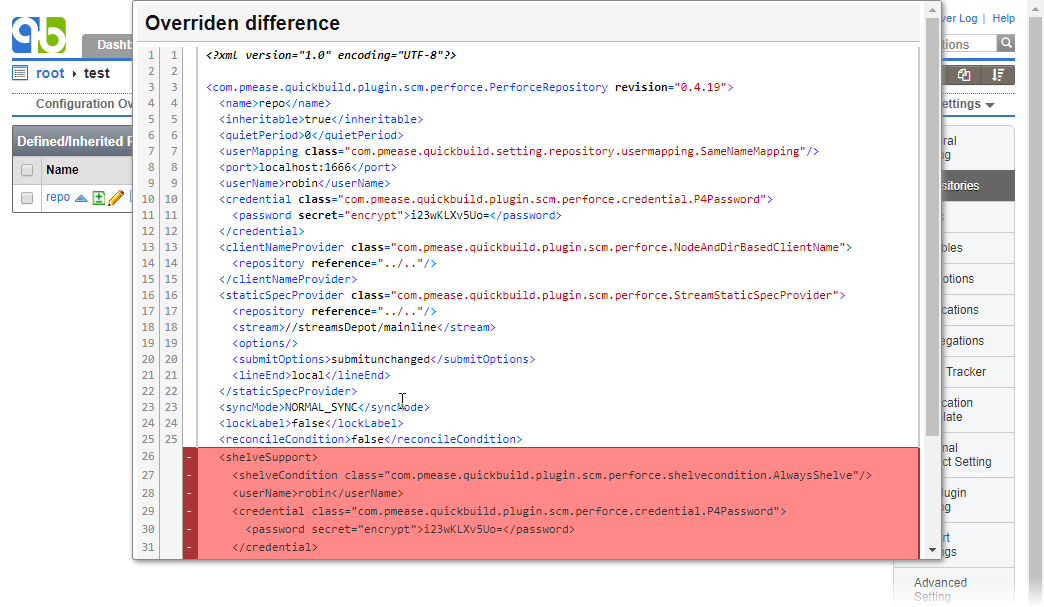Screen dimensions: 1044x607
Task: Click the inheritable true line
Action: (321, 119)
